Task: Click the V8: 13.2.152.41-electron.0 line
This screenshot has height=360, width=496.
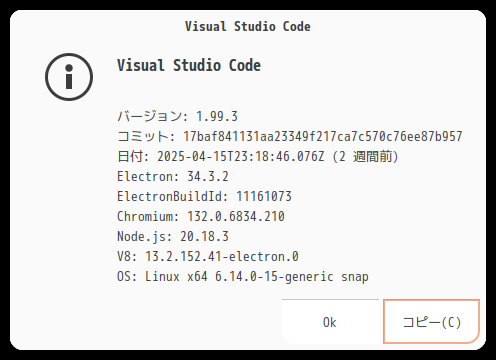Action: [x=208, y=256]
